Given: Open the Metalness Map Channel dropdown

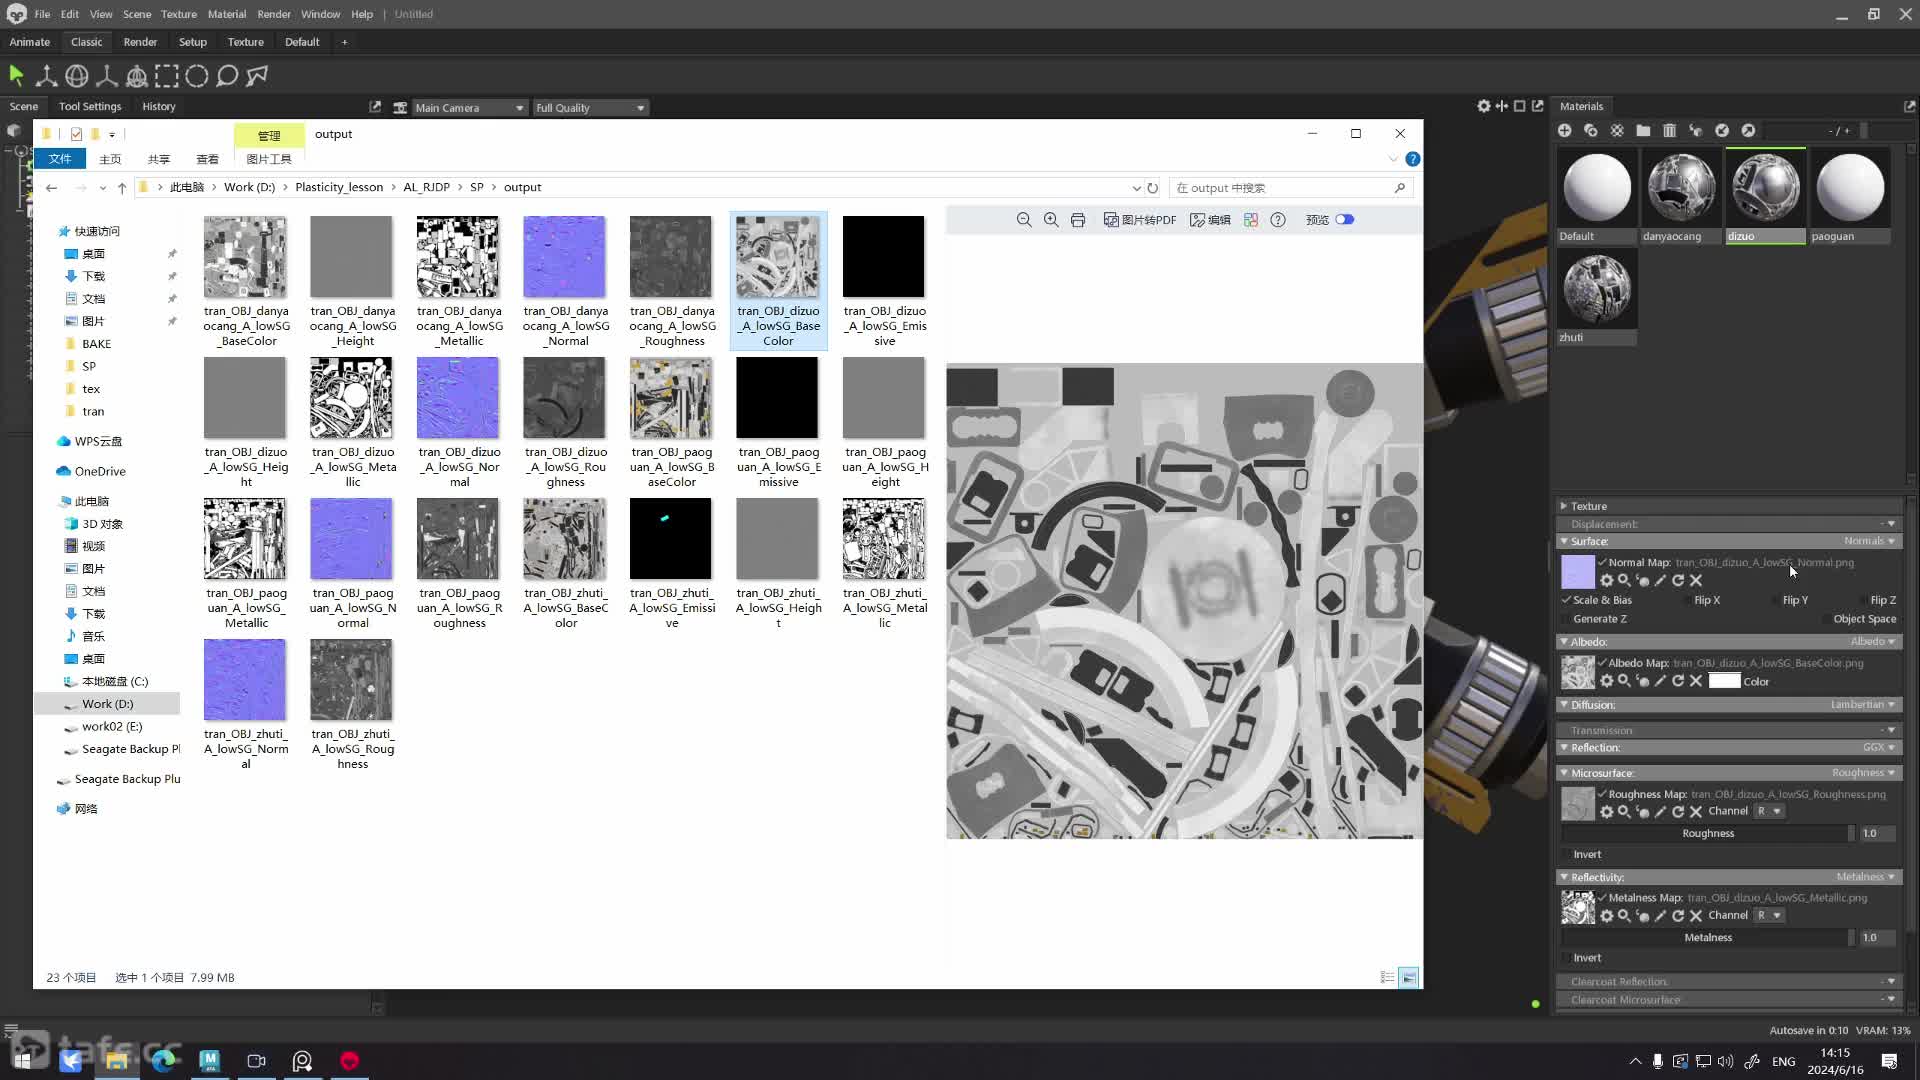Looking at the screenshot, I should 1770,915.
